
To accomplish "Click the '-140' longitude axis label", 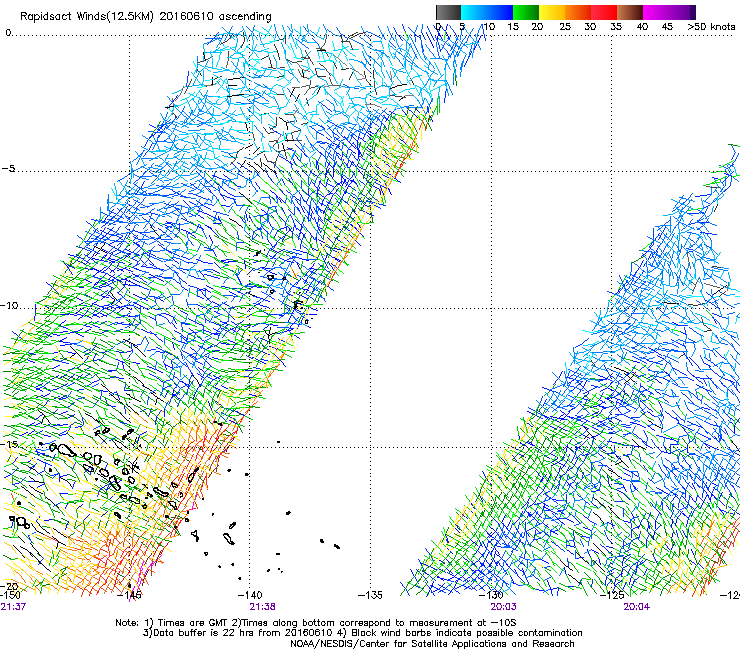I will (249, 595).
